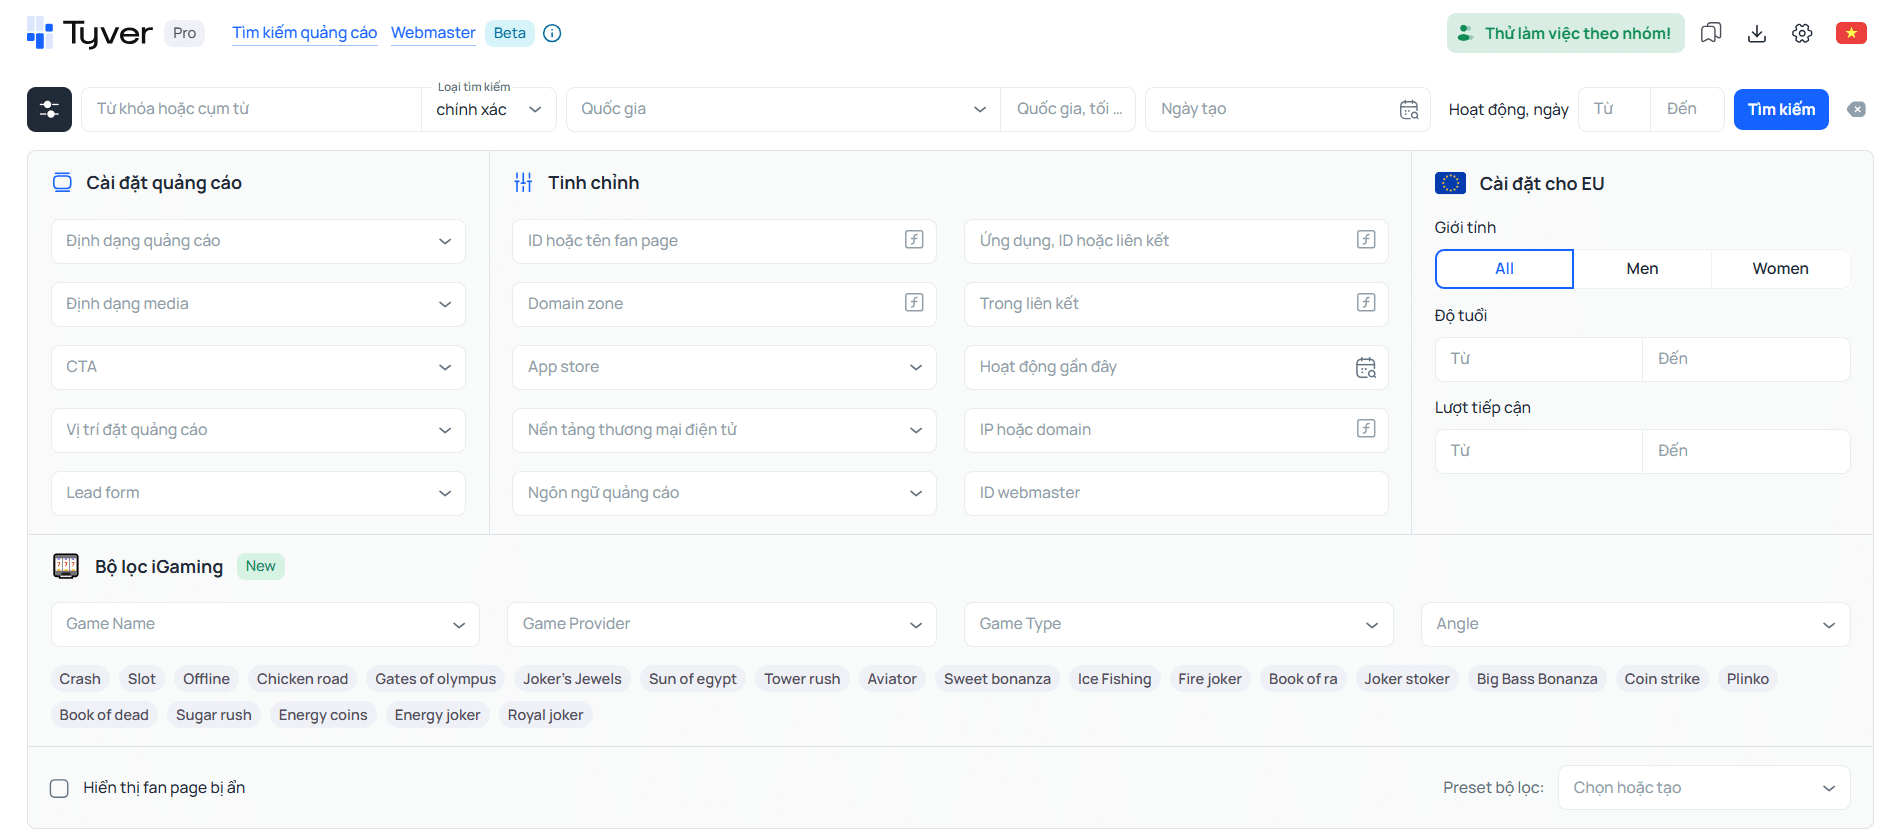Click the Beta label
1899x837 pixels.
pos(509,33)
